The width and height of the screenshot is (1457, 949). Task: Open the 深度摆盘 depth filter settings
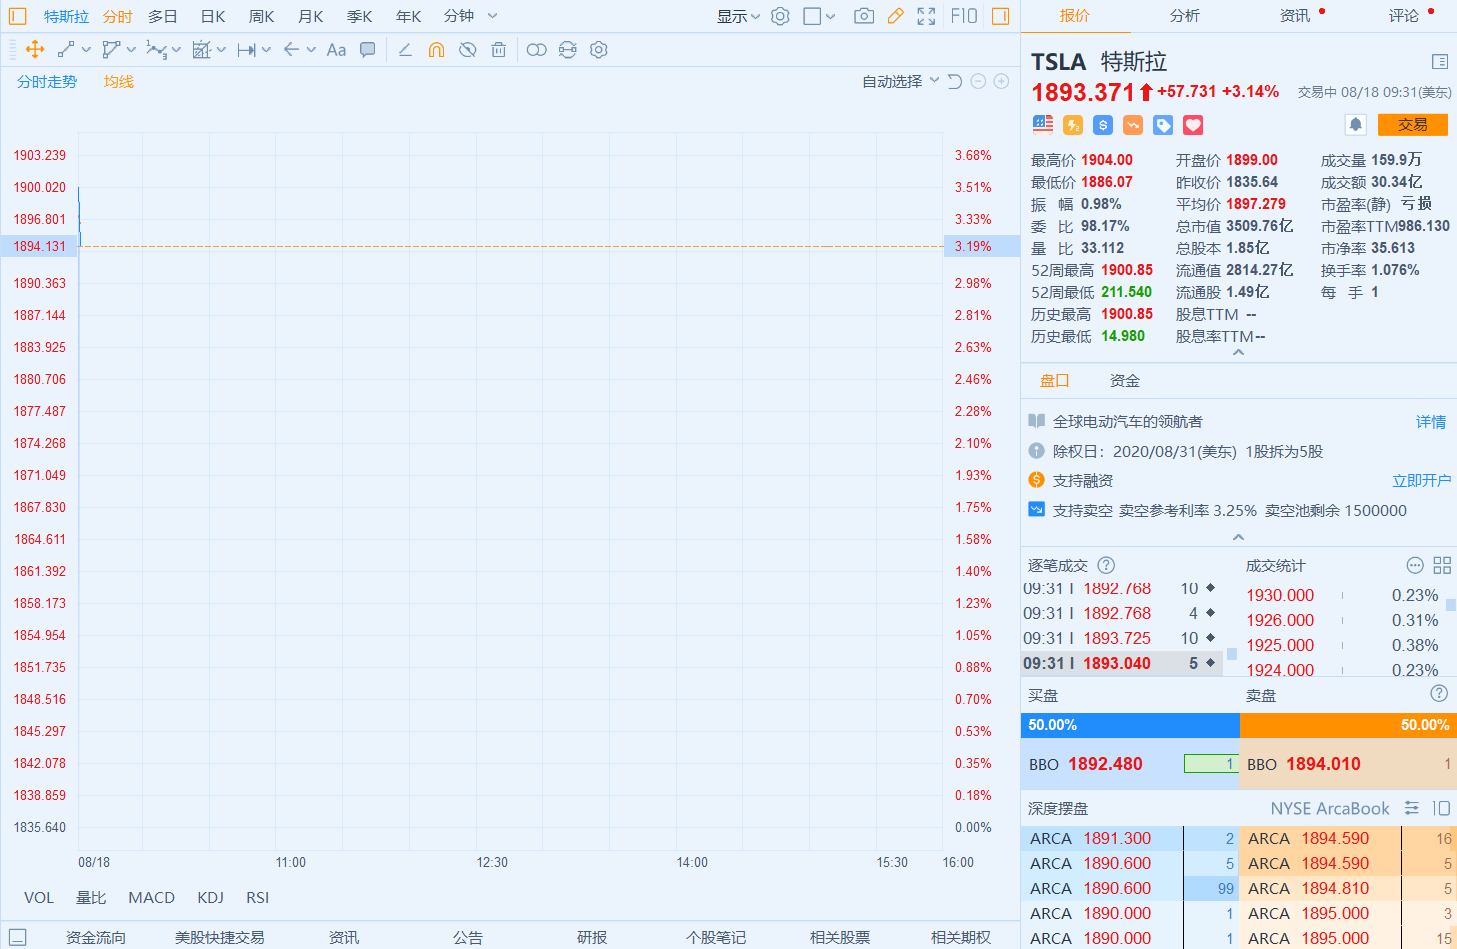[1412, 808]
